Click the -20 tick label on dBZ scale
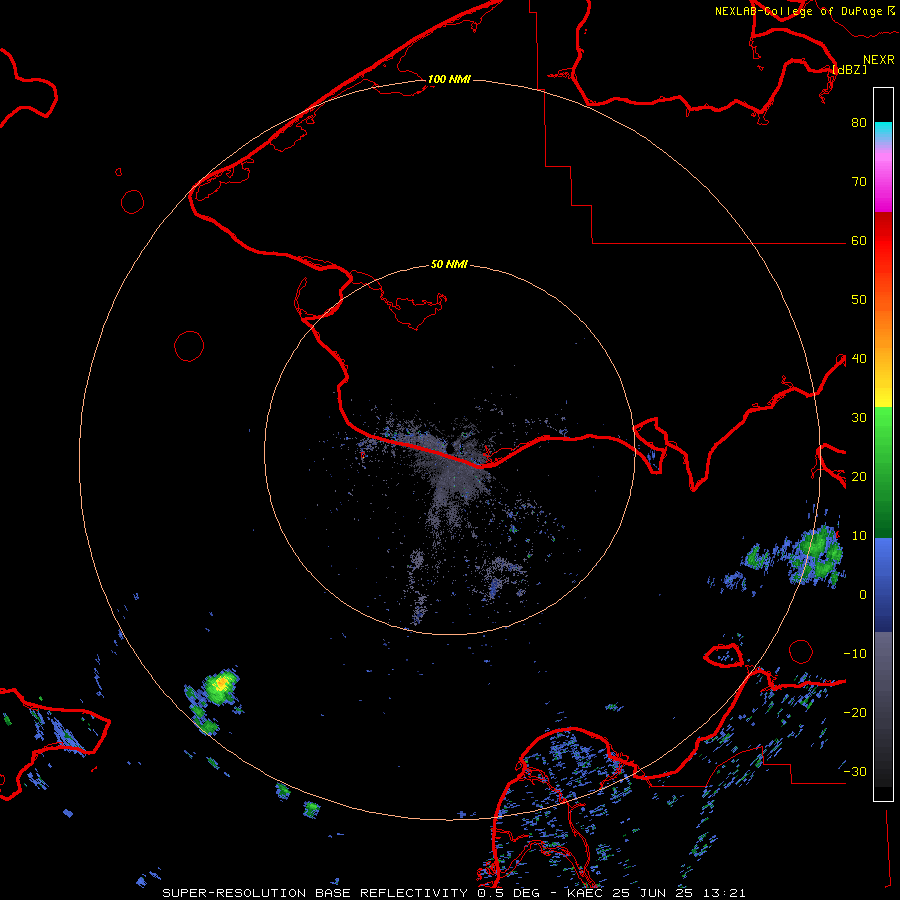Image resolution: width=900 pixels, height=900 pixels. click(855, 713)
